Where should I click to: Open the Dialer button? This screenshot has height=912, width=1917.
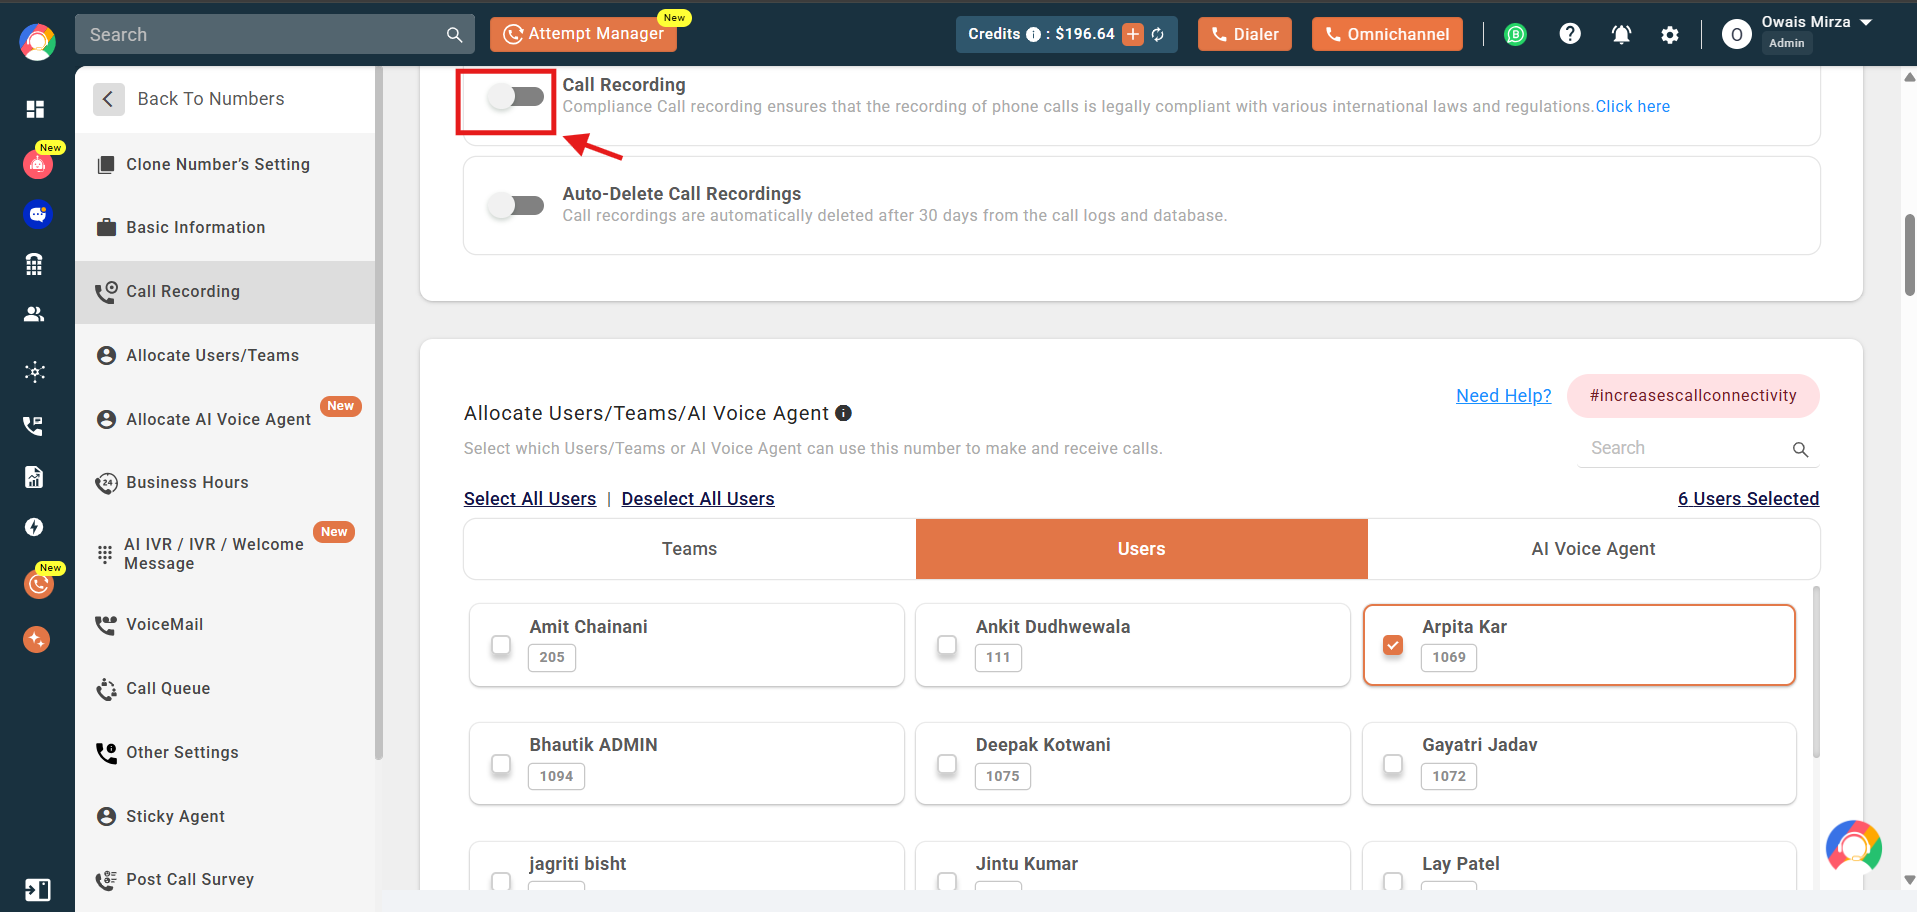(1245, 34)
